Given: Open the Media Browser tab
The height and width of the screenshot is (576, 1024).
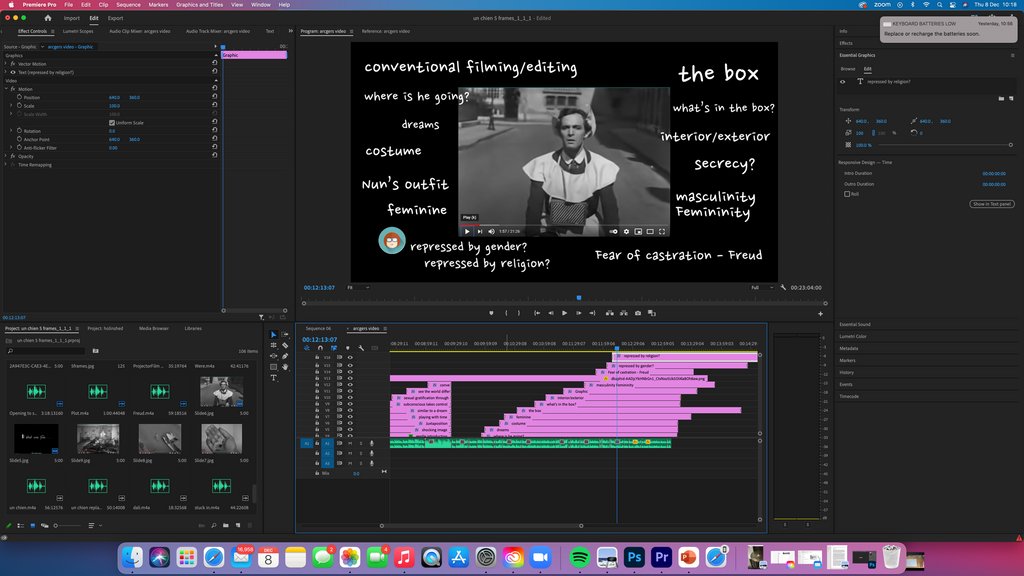Looking at the screenshot, I should point(153,328).
